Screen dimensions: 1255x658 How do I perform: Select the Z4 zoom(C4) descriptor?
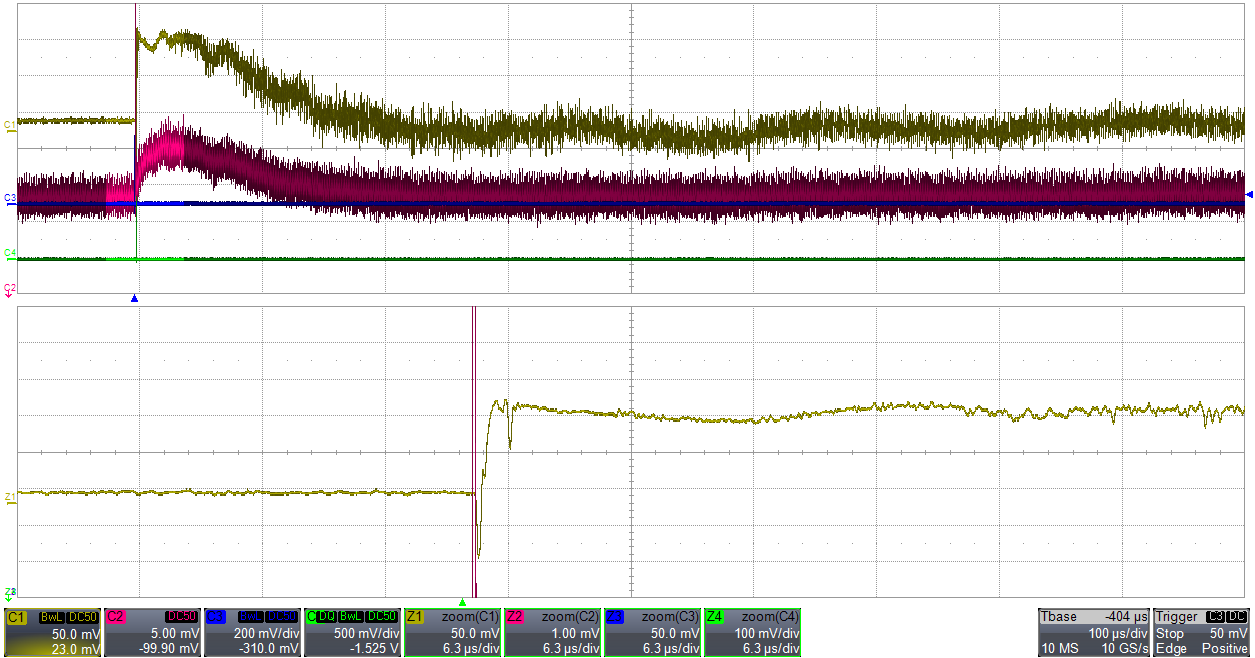pyautogui.click(x=752, y=632)
